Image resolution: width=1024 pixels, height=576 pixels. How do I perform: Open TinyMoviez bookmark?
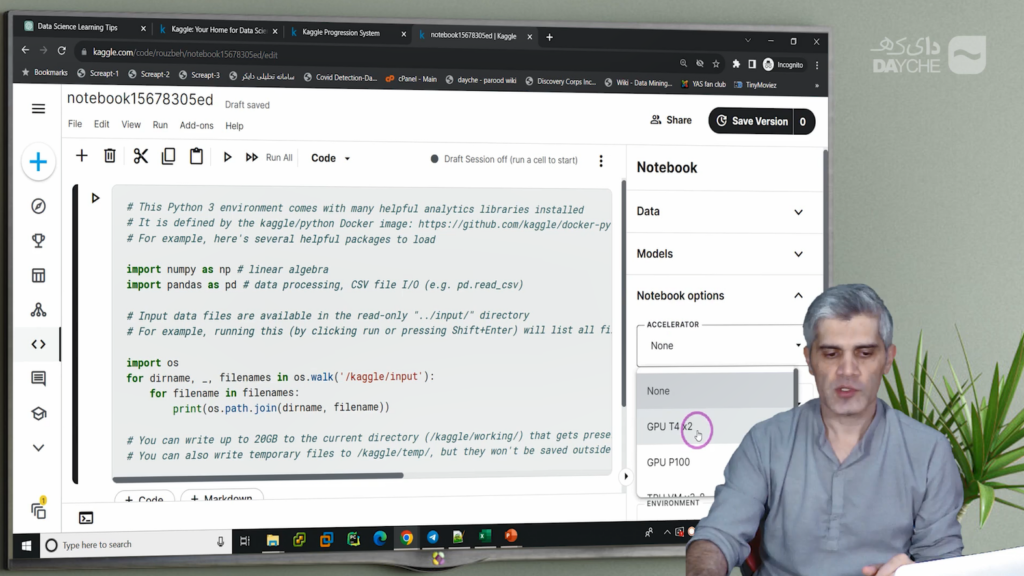[x=756, y=85]
